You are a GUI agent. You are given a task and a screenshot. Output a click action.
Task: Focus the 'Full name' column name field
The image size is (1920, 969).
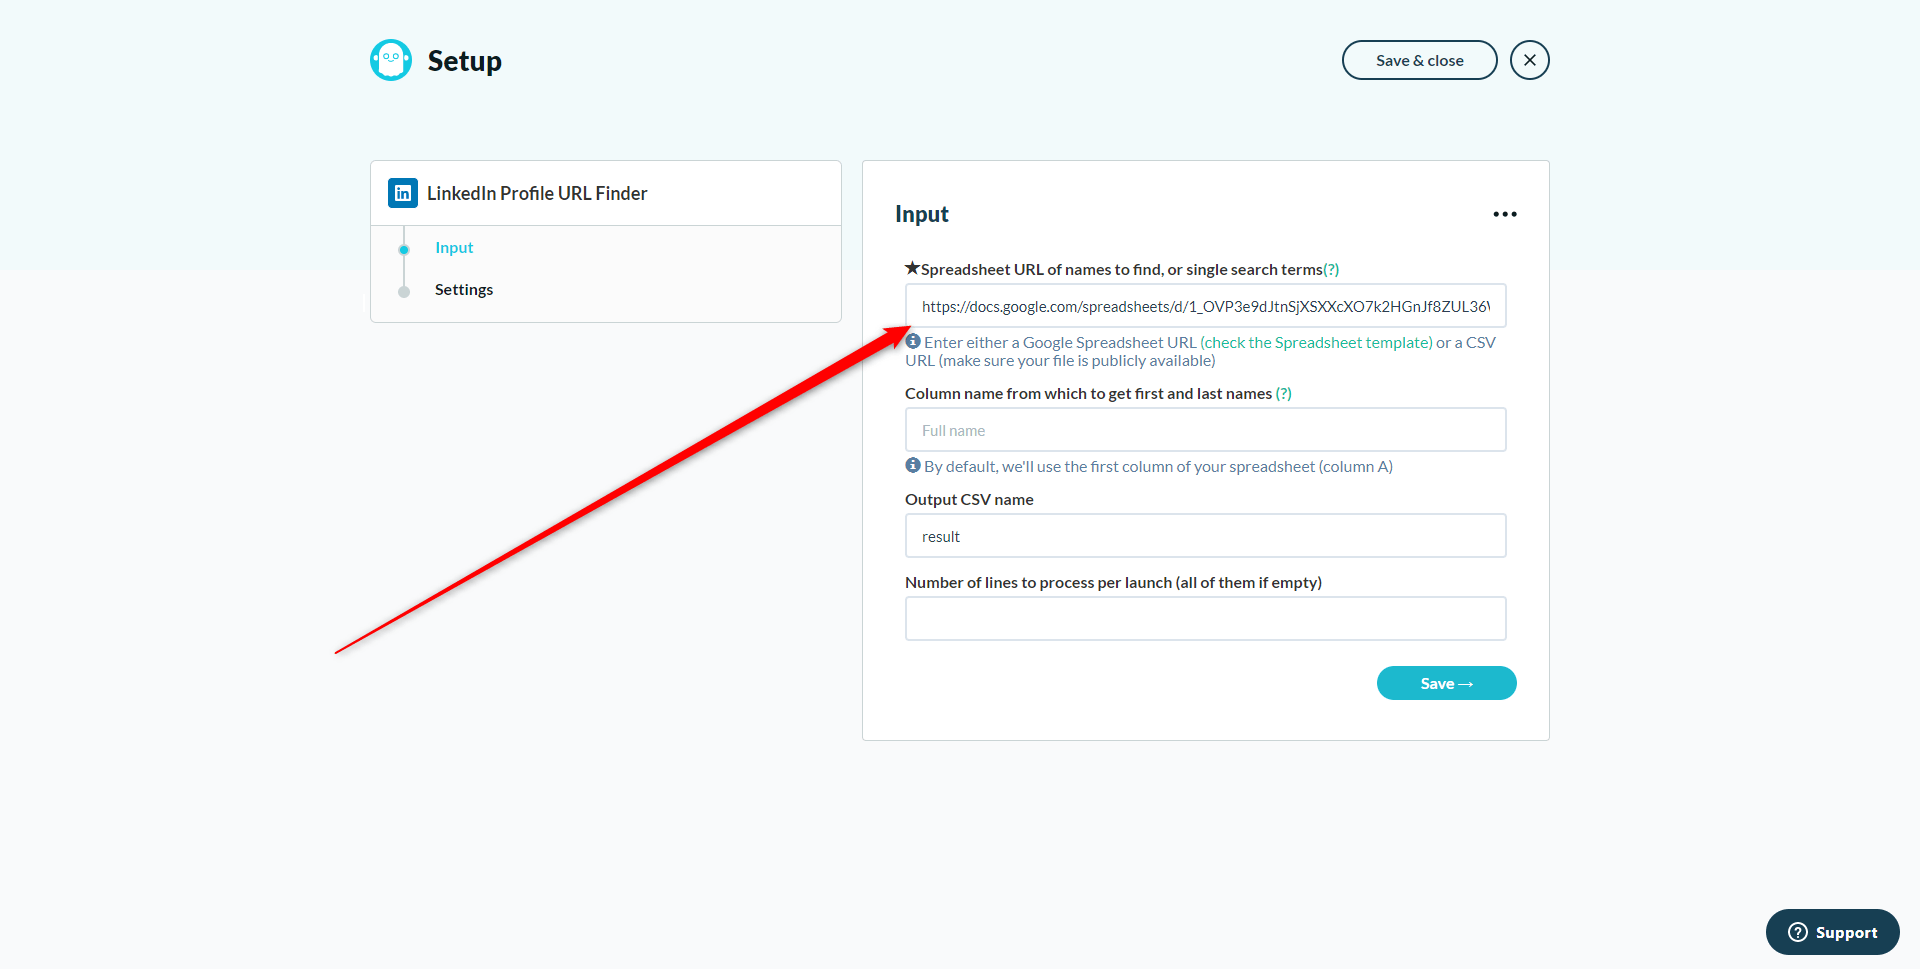click(x=1206, y=430)
